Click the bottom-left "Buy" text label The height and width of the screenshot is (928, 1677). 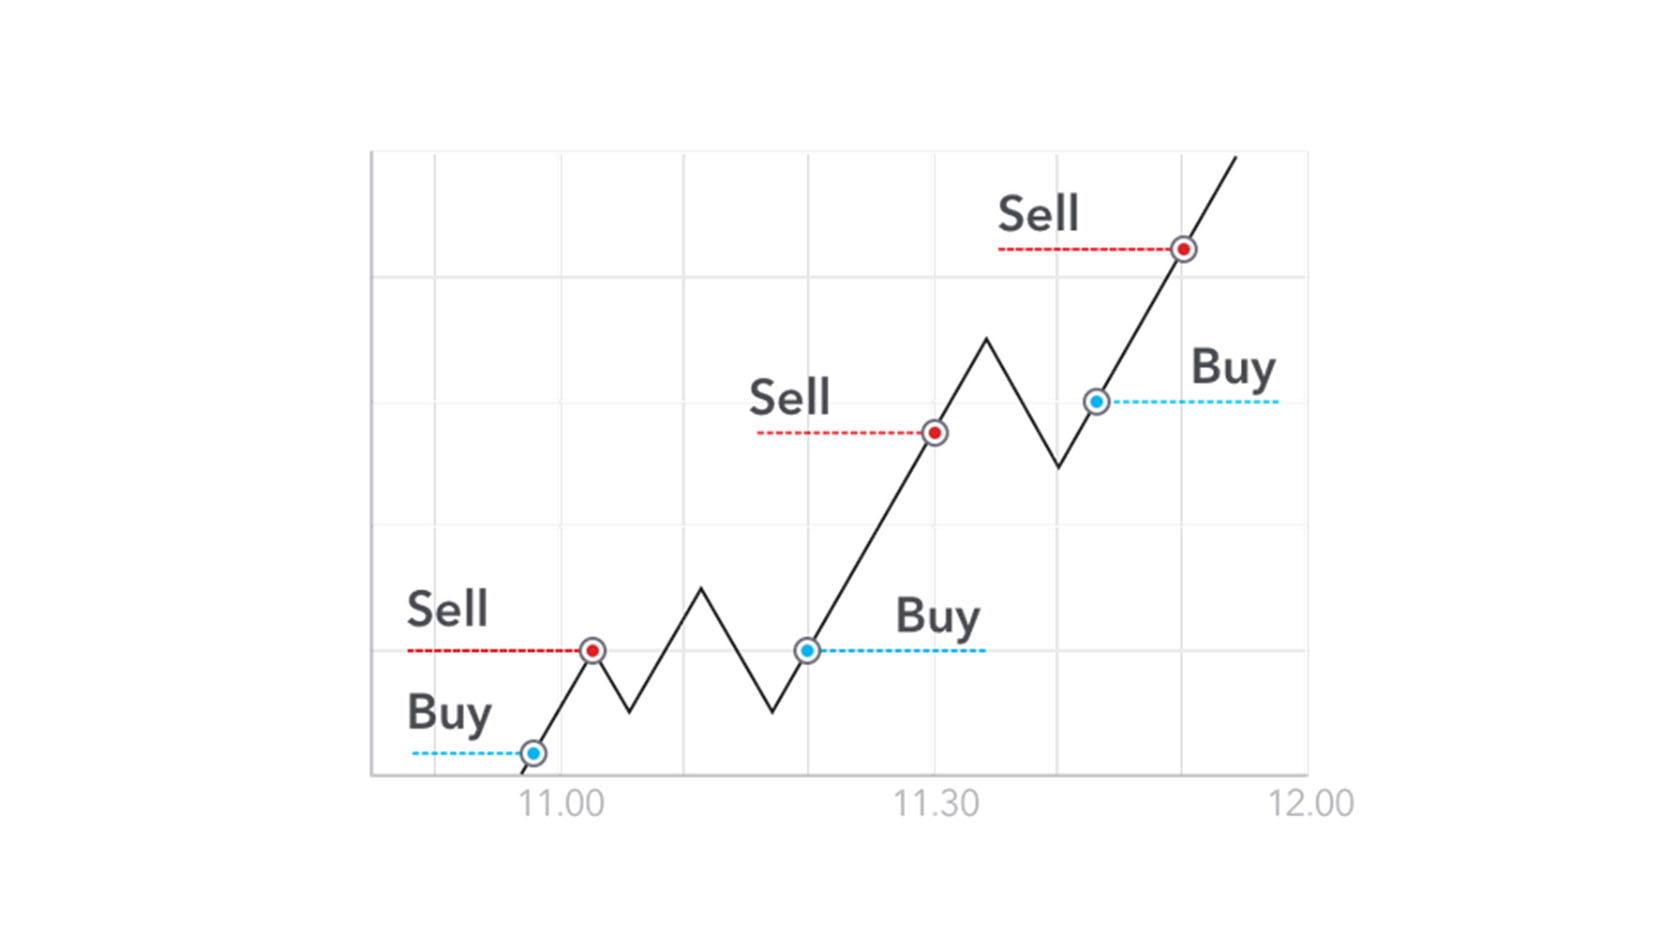(449, 714)
